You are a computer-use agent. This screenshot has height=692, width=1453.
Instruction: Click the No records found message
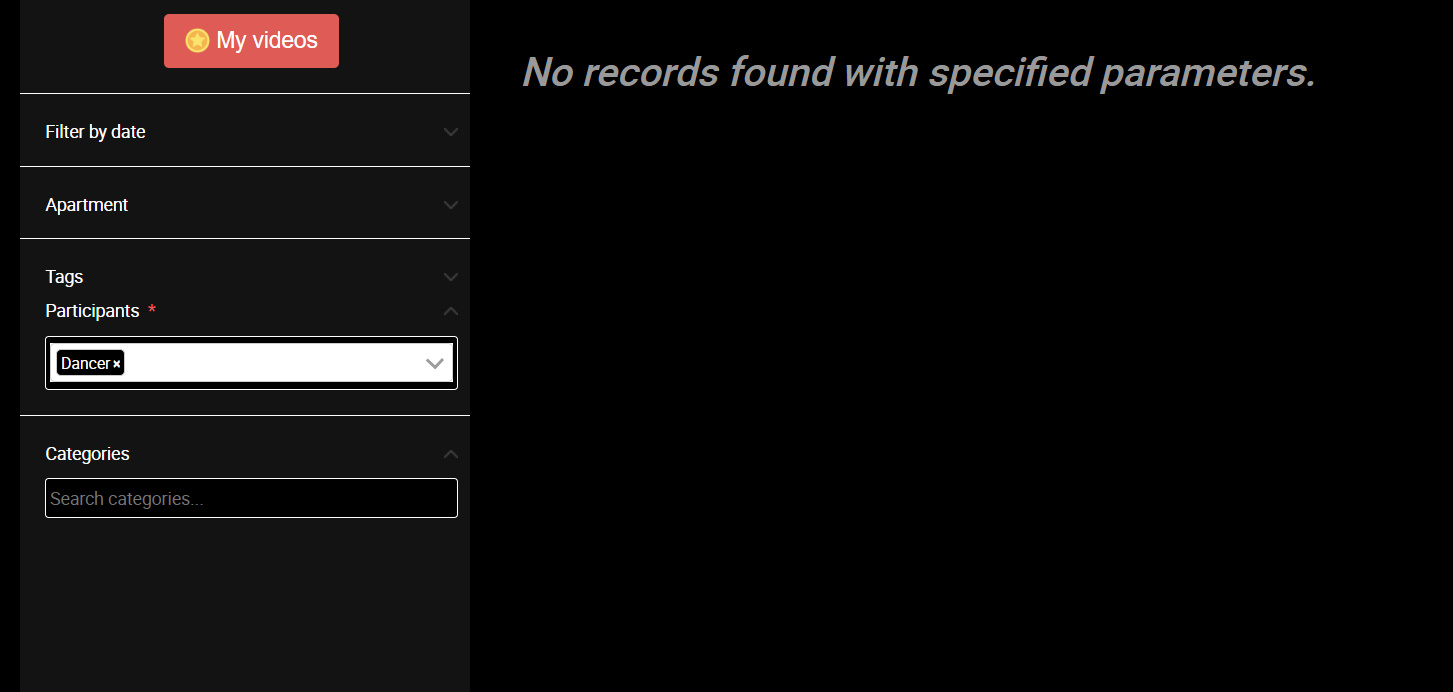[919, 72]
